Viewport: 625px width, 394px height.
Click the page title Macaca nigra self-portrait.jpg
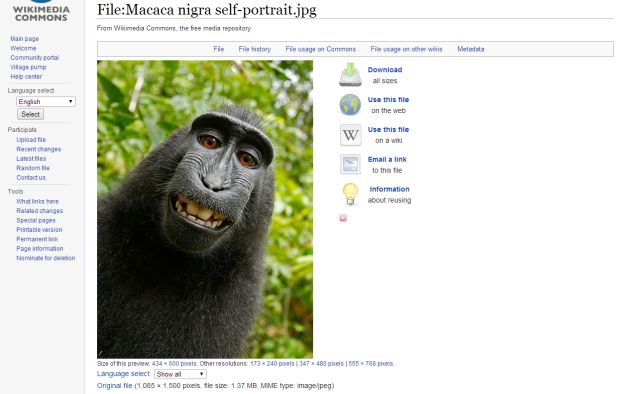tap(206, 10)
